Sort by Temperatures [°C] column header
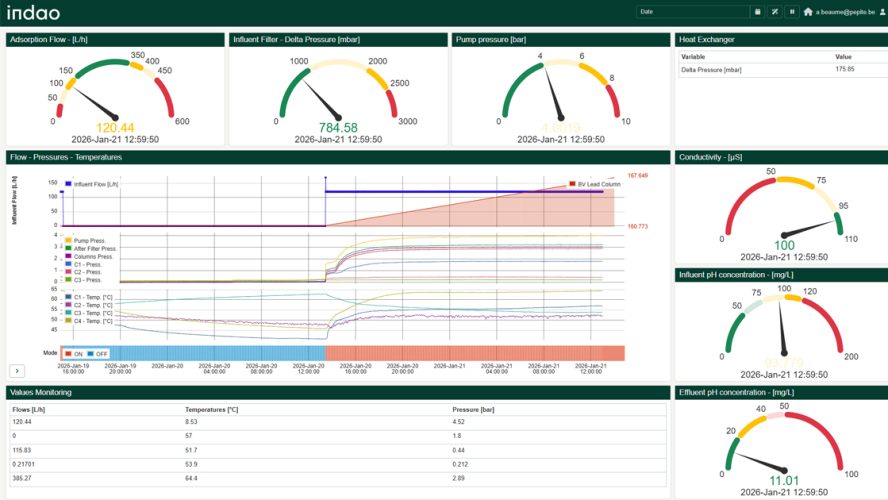 point(211,409)
